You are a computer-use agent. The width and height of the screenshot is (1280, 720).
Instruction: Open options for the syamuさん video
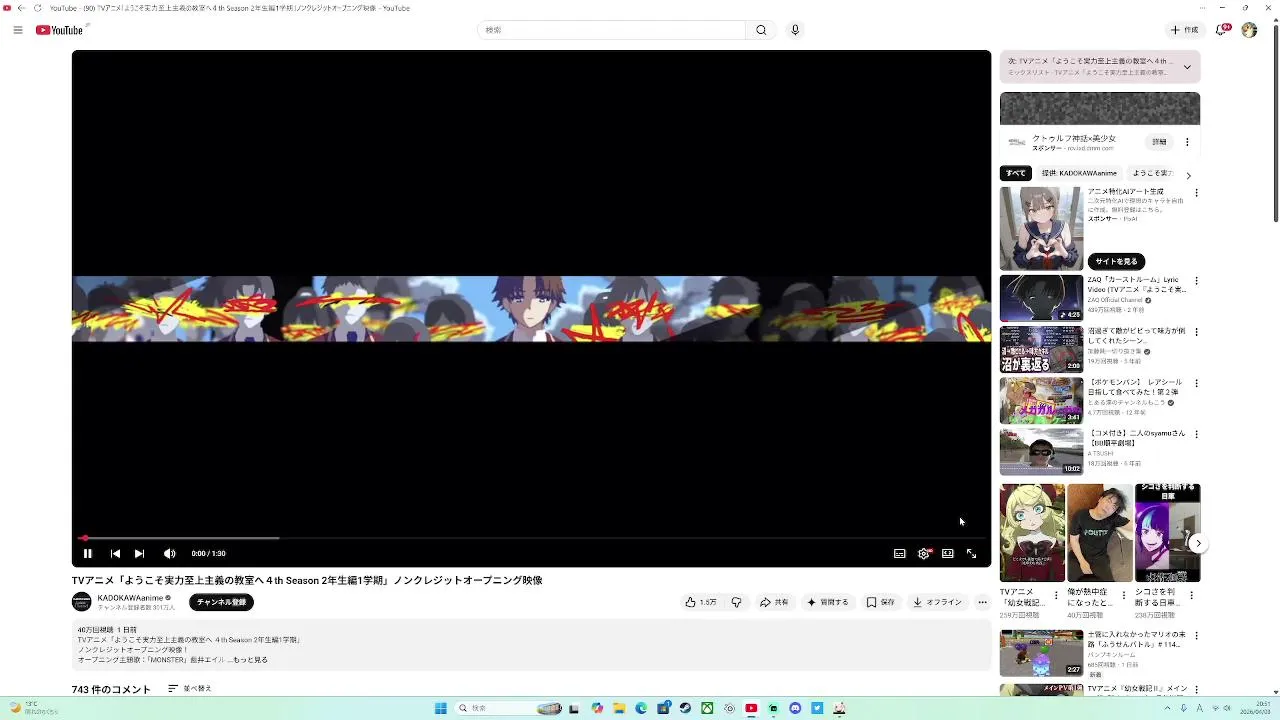(1196, 434)
